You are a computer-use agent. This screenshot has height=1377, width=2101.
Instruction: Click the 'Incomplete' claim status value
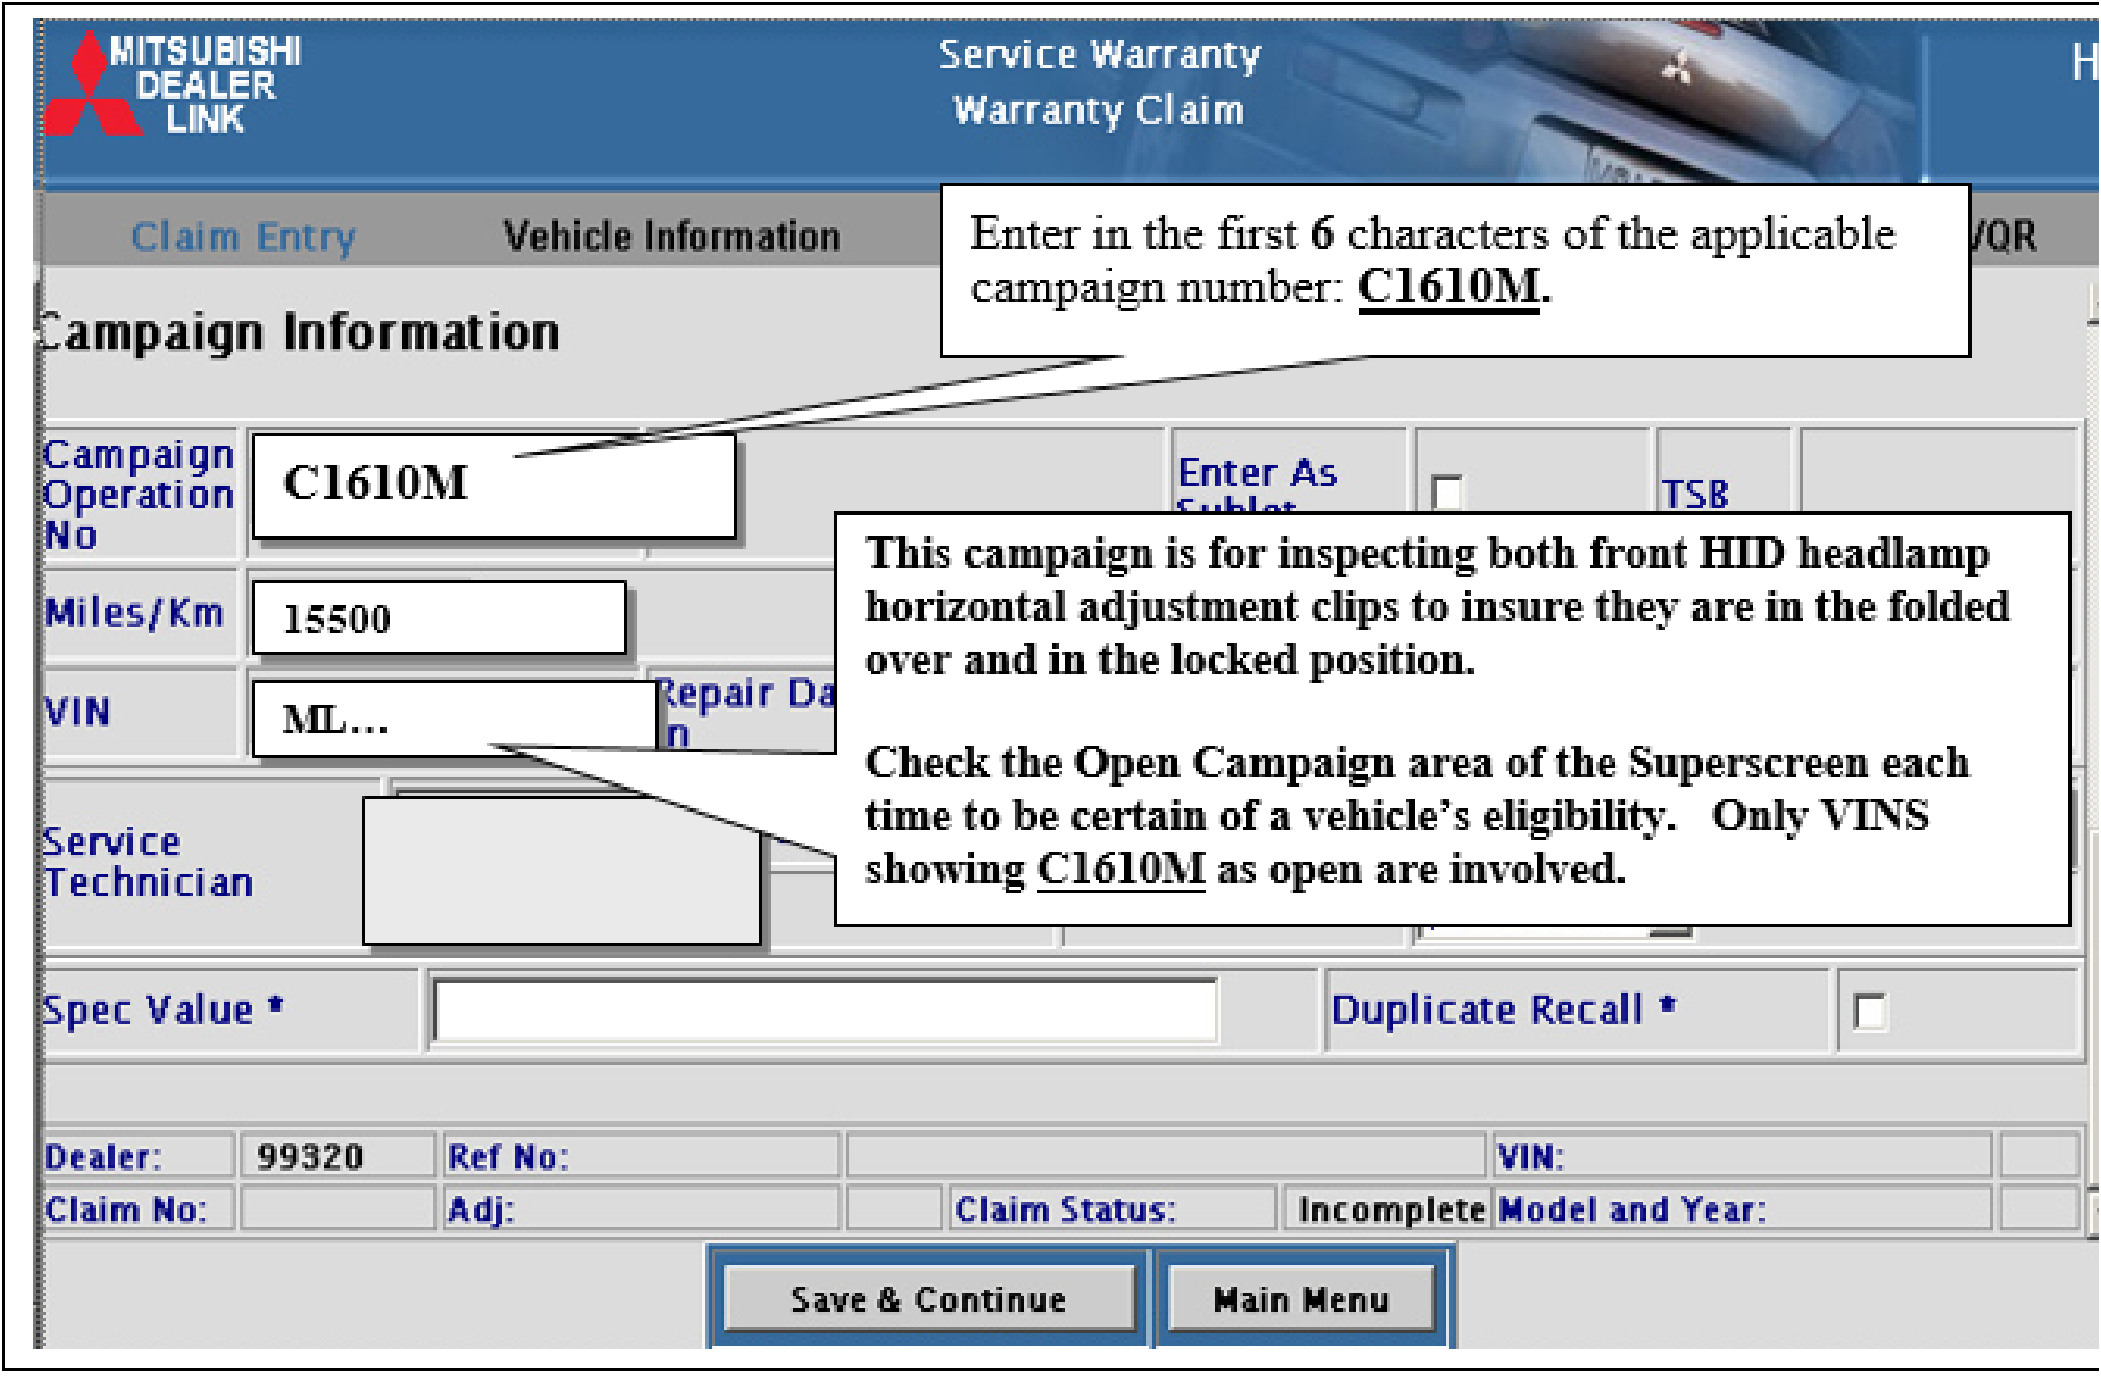[1391, 1210]
